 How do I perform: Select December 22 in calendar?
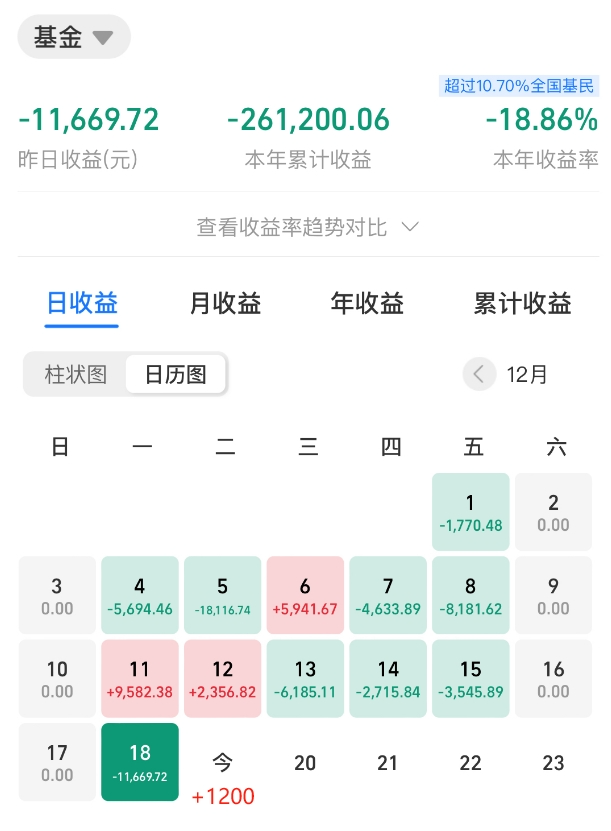point(471,763)
